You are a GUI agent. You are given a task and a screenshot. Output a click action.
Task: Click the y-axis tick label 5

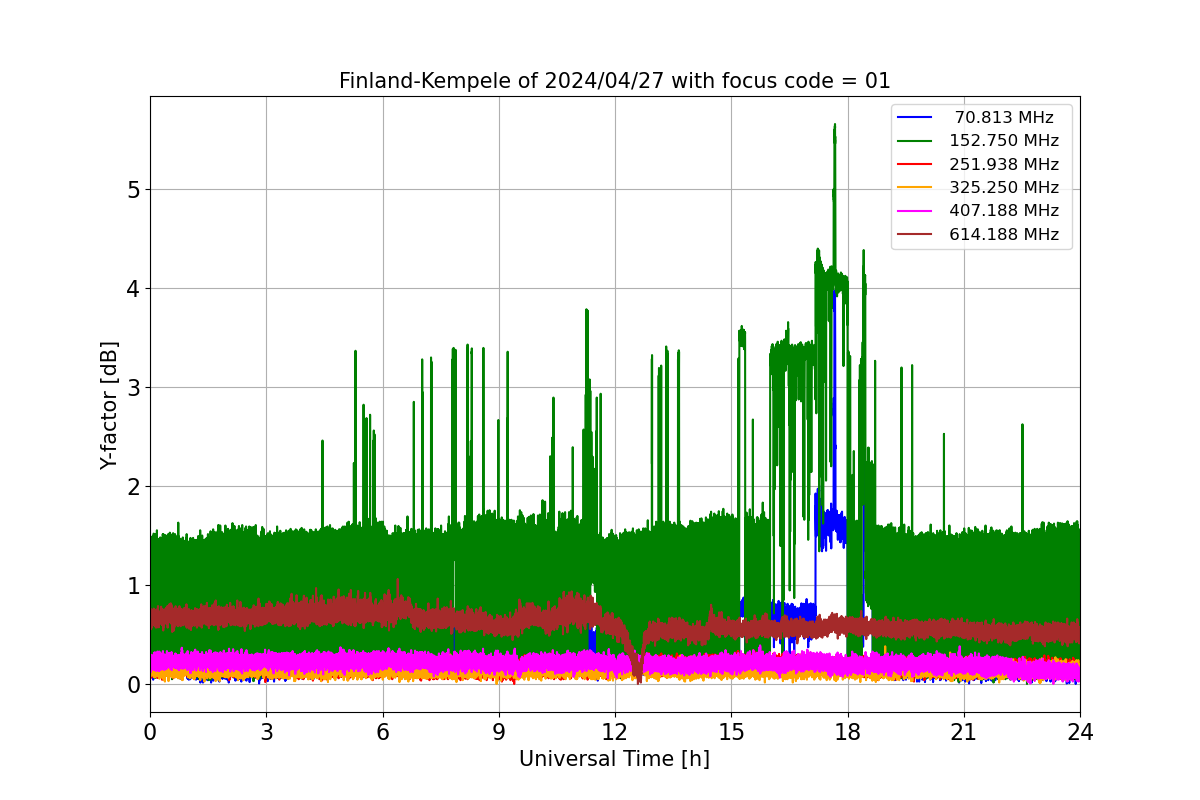[133, 190]
